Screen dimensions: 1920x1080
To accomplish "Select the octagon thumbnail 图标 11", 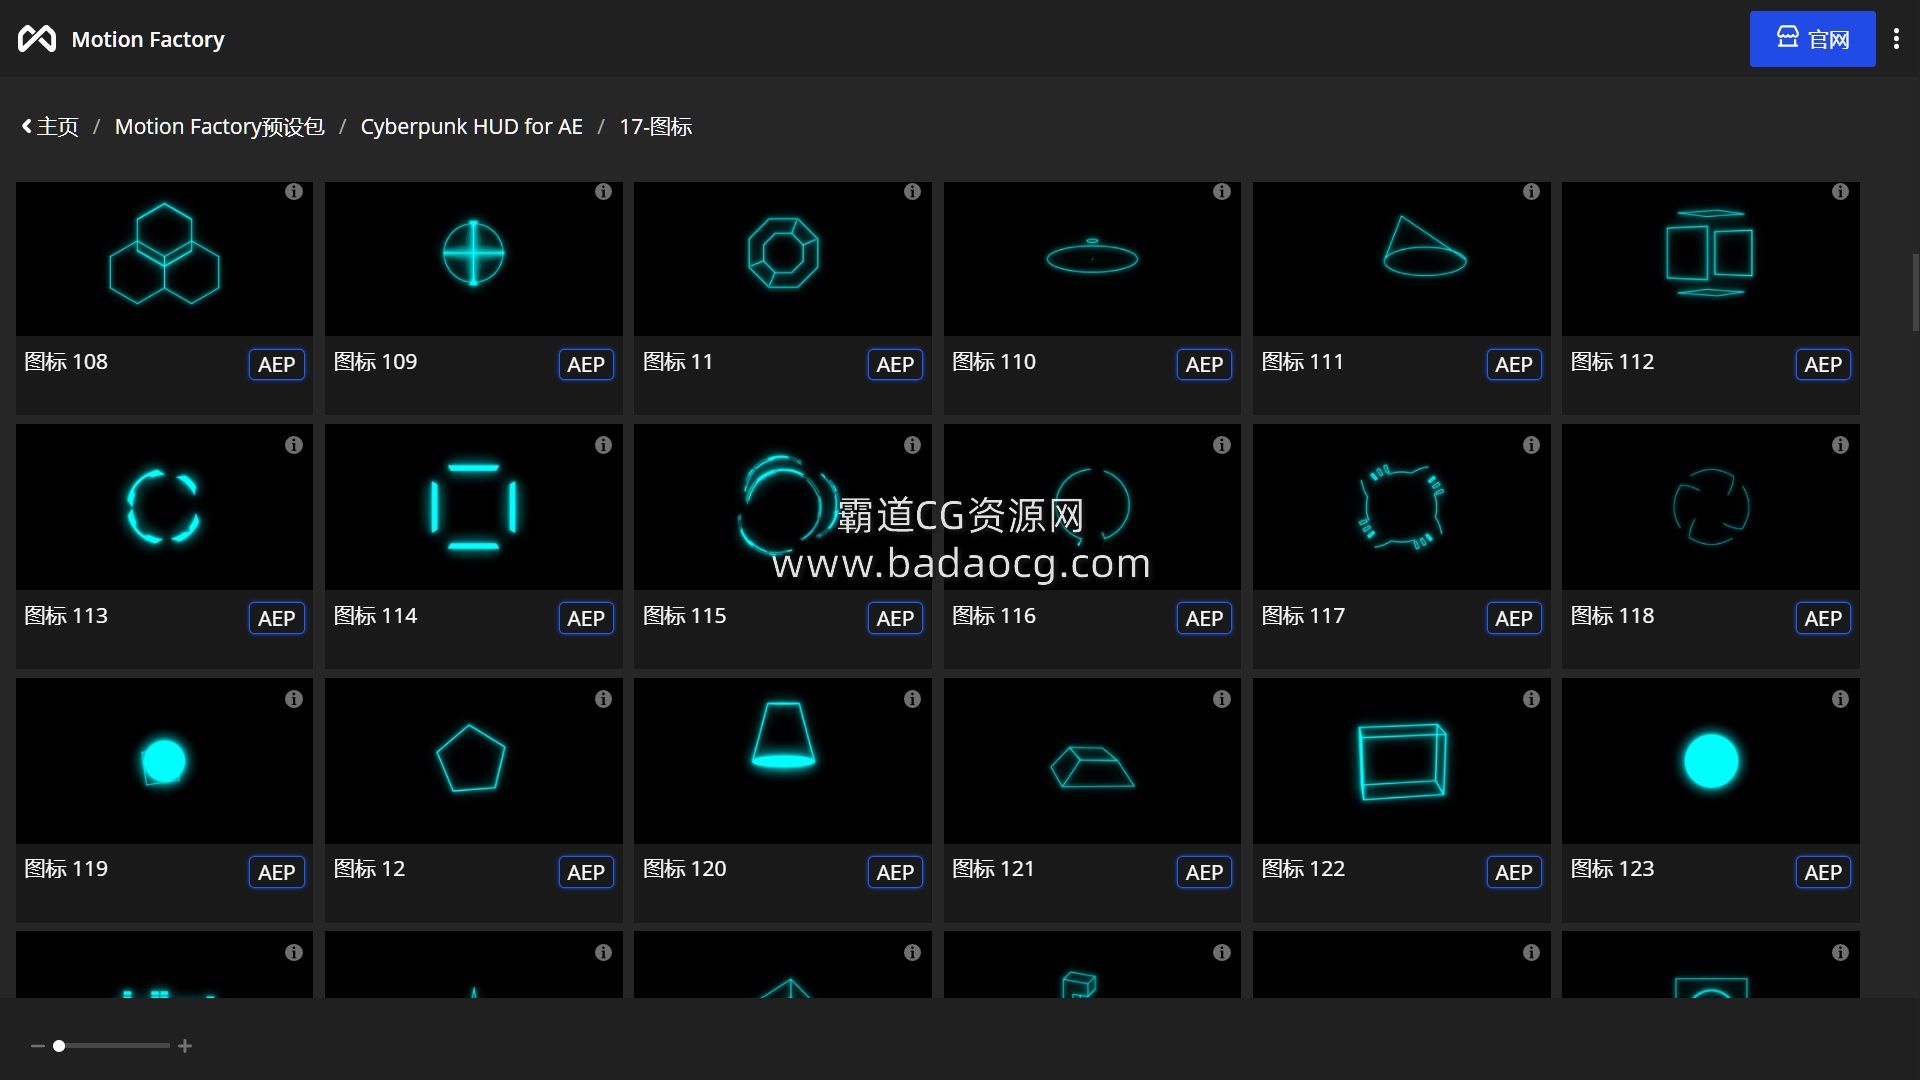I will pyautogui.click(x=783, y=258).
